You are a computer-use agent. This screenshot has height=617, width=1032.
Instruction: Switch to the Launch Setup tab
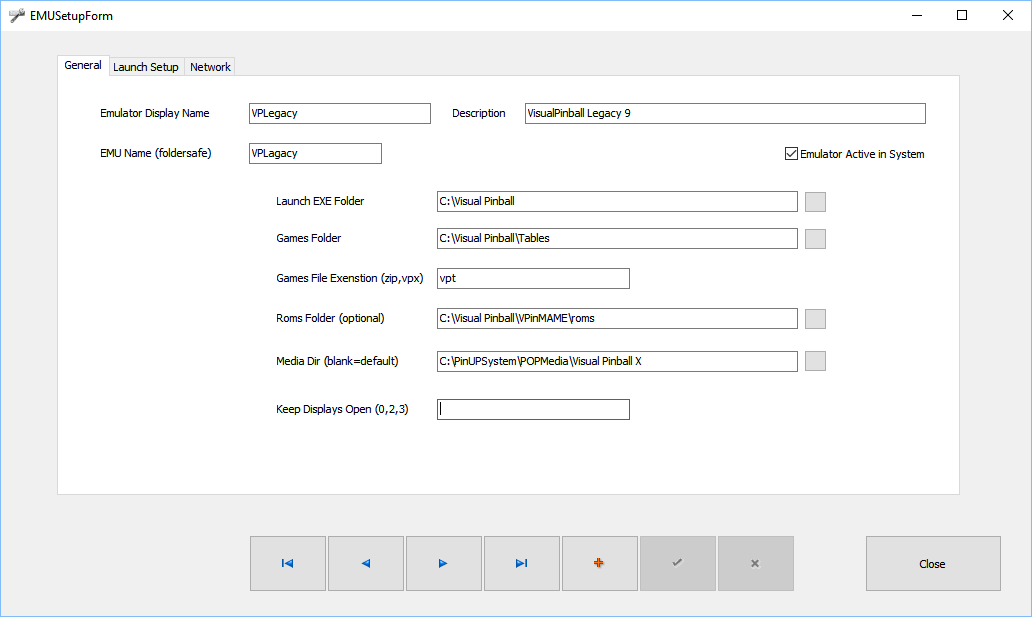pos(146,67)
